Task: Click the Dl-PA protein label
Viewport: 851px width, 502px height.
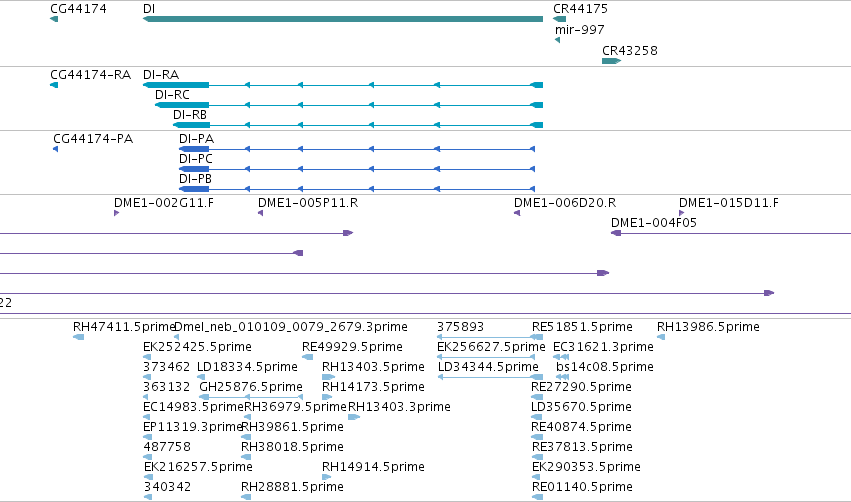Action: pyautogui.click(x=196, y=139)
